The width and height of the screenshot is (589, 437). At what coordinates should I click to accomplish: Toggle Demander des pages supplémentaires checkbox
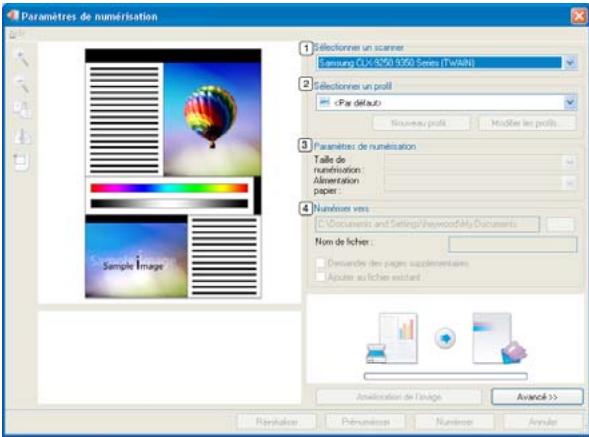pyautogui.click(x=320, y=263)
